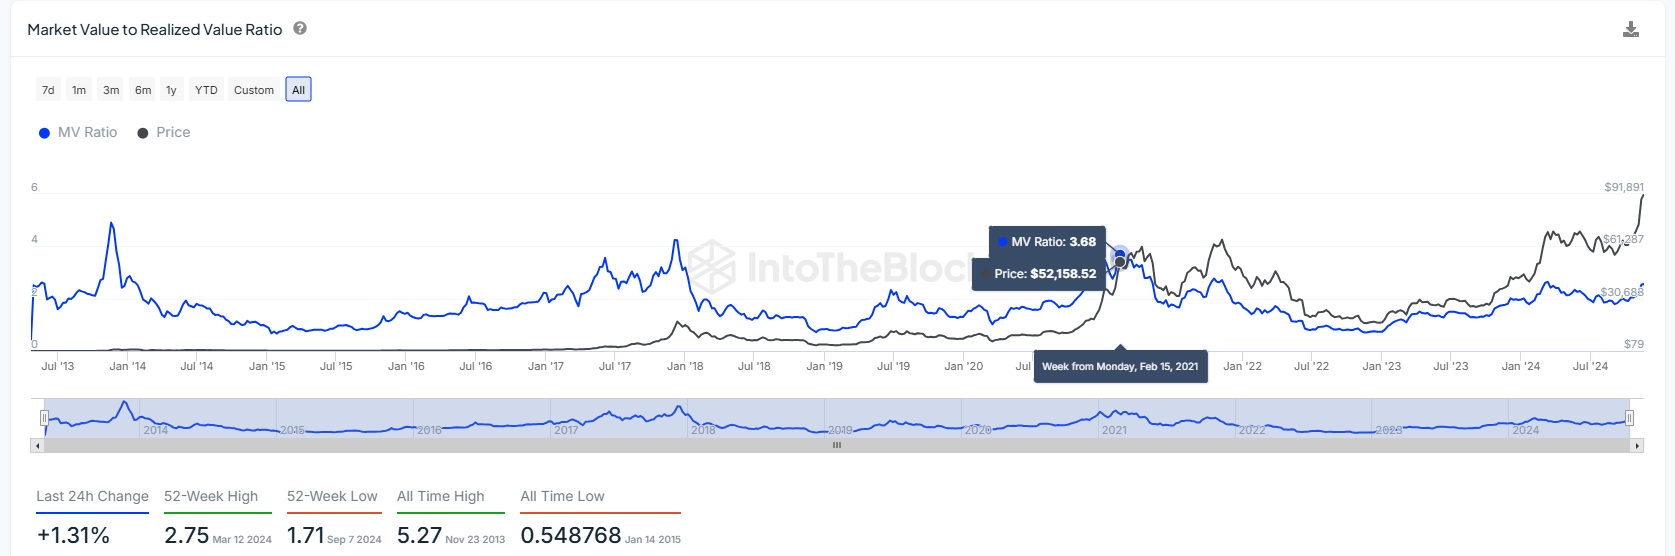Toggle the Price legend series
Image resolution: width=1675 pixels, height=556 pixels.
[164, 132]
